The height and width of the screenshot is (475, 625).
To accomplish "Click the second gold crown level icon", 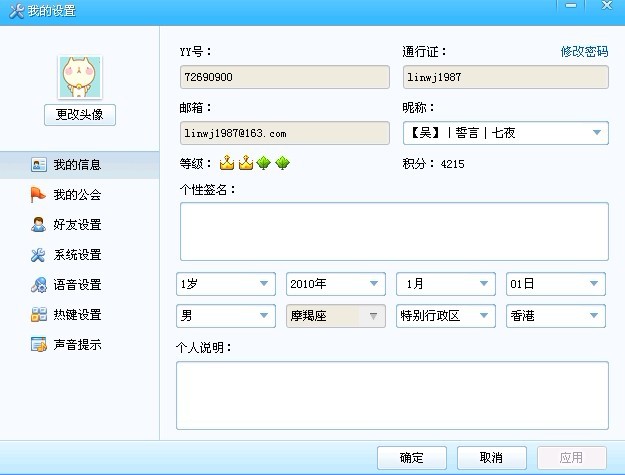I will pyautogui.click(x=246, y=163).
